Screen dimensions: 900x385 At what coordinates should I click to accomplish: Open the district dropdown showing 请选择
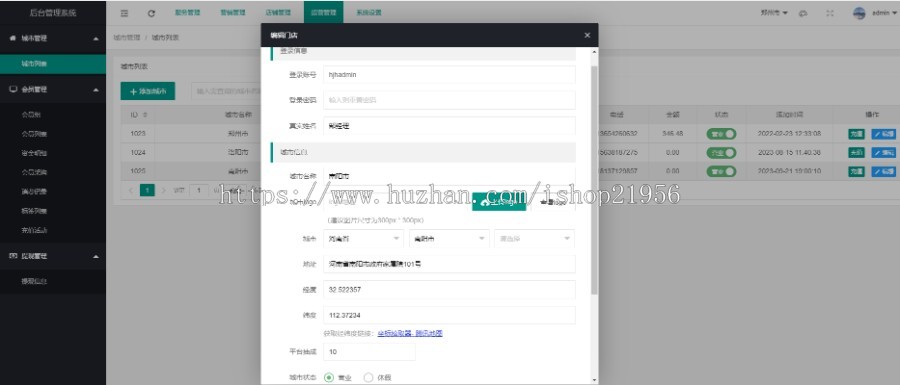(x=534, y=239)
